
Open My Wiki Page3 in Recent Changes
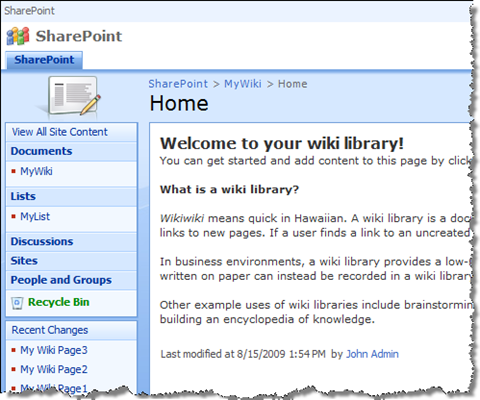[54, 350]
